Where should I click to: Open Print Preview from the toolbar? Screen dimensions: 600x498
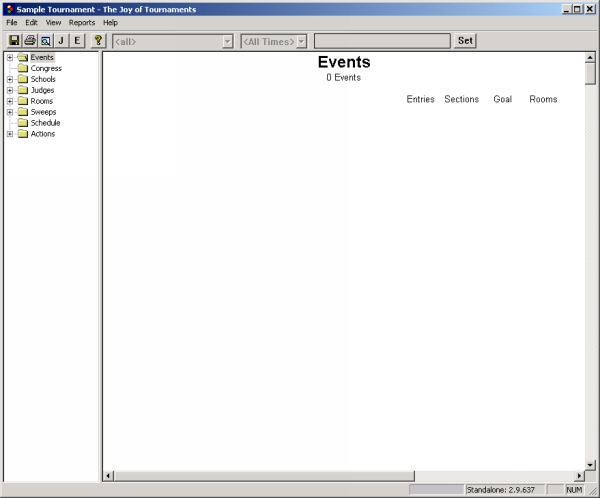[x=45, y=41]
